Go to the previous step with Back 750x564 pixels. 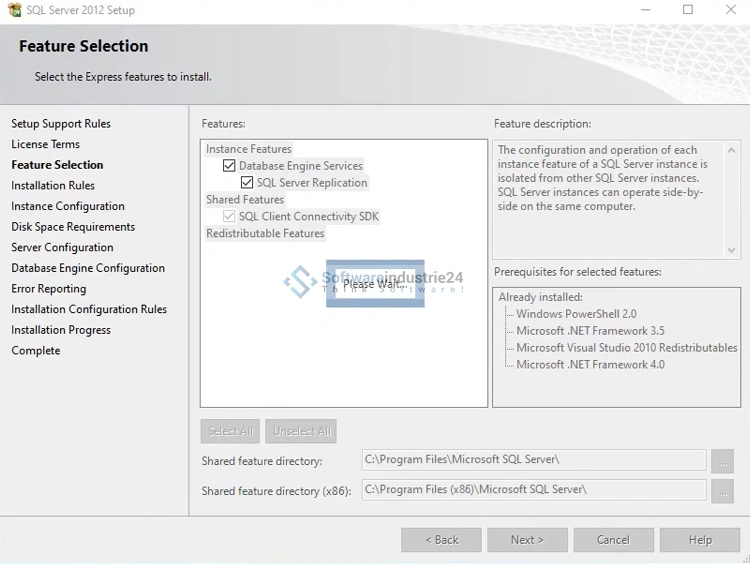pos(441,540)
